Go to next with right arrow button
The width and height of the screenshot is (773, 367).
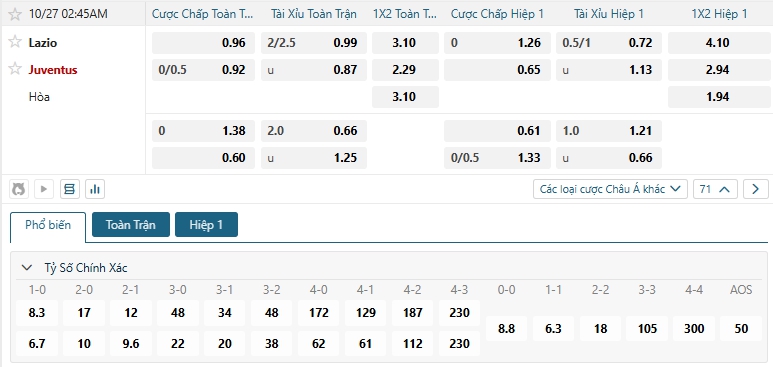(x=756, y=189)
